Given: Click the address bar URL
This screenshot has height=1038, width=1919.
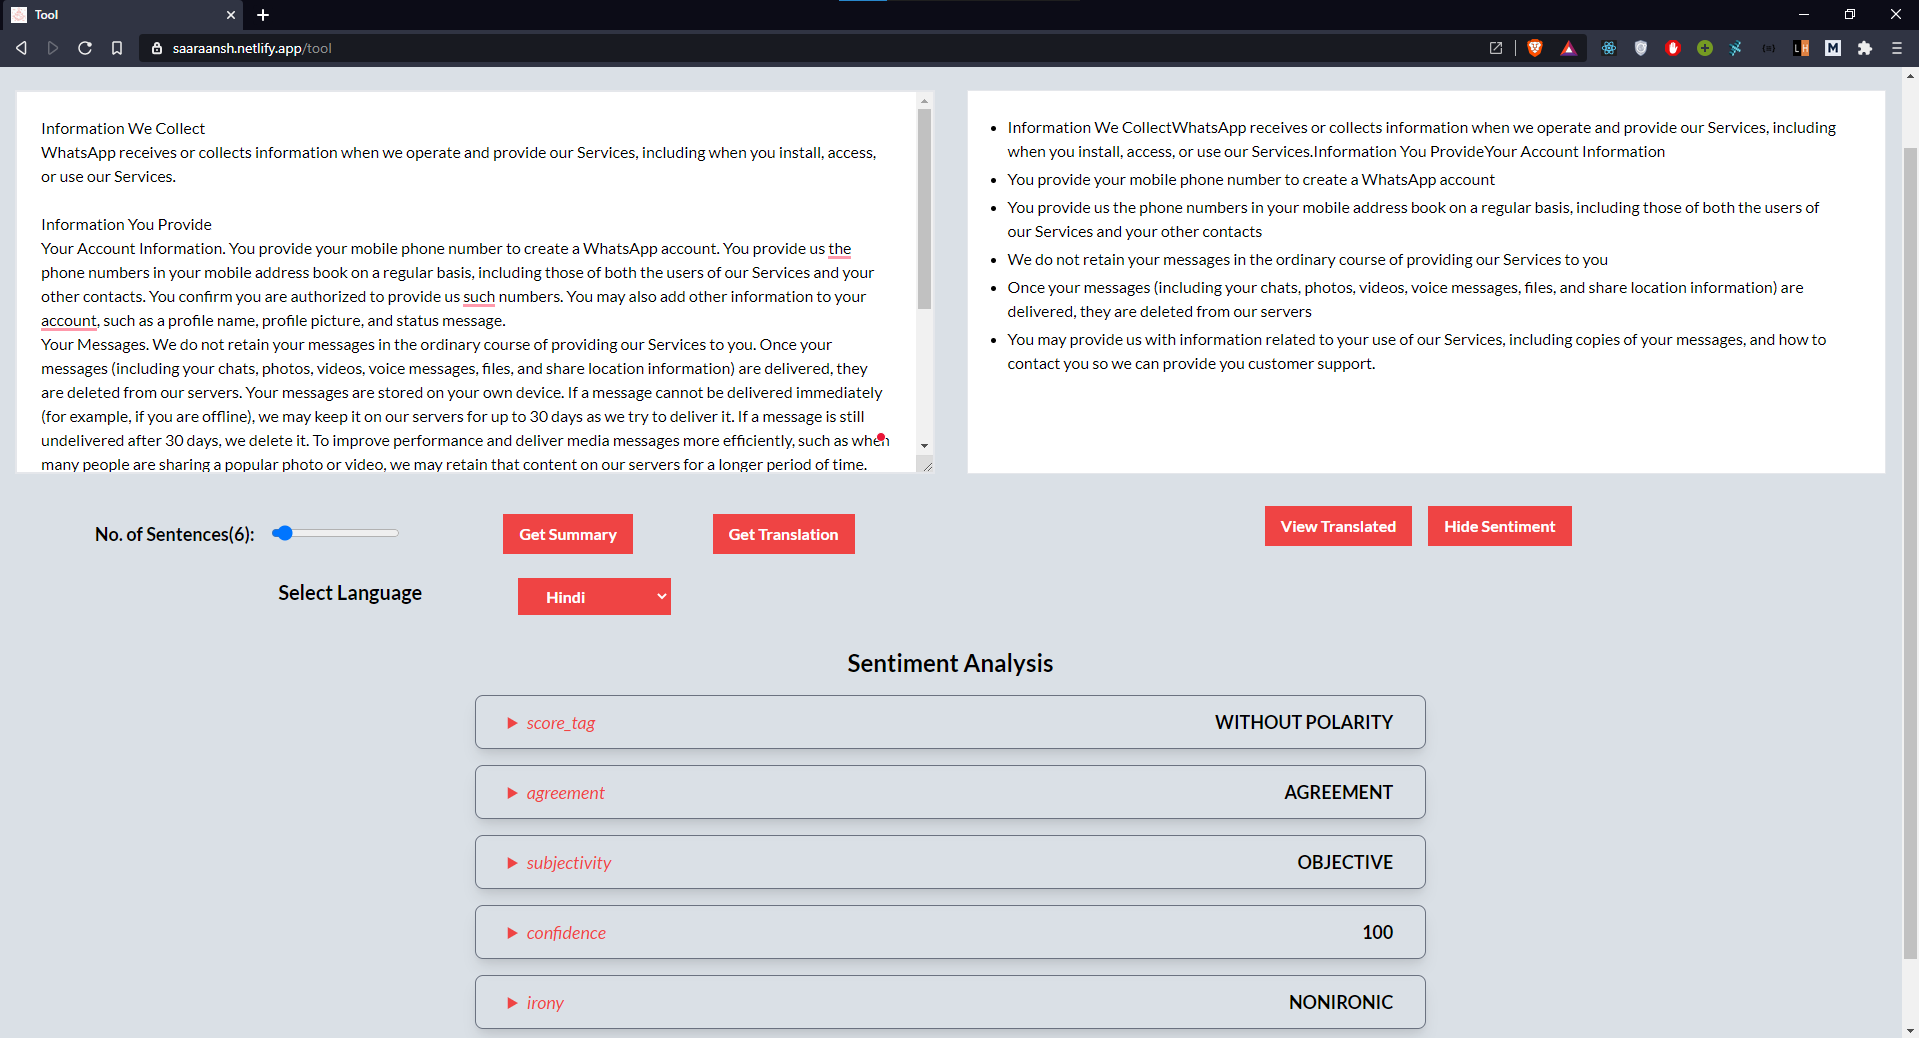Looking at the screenshot, I should pos(252,48).
